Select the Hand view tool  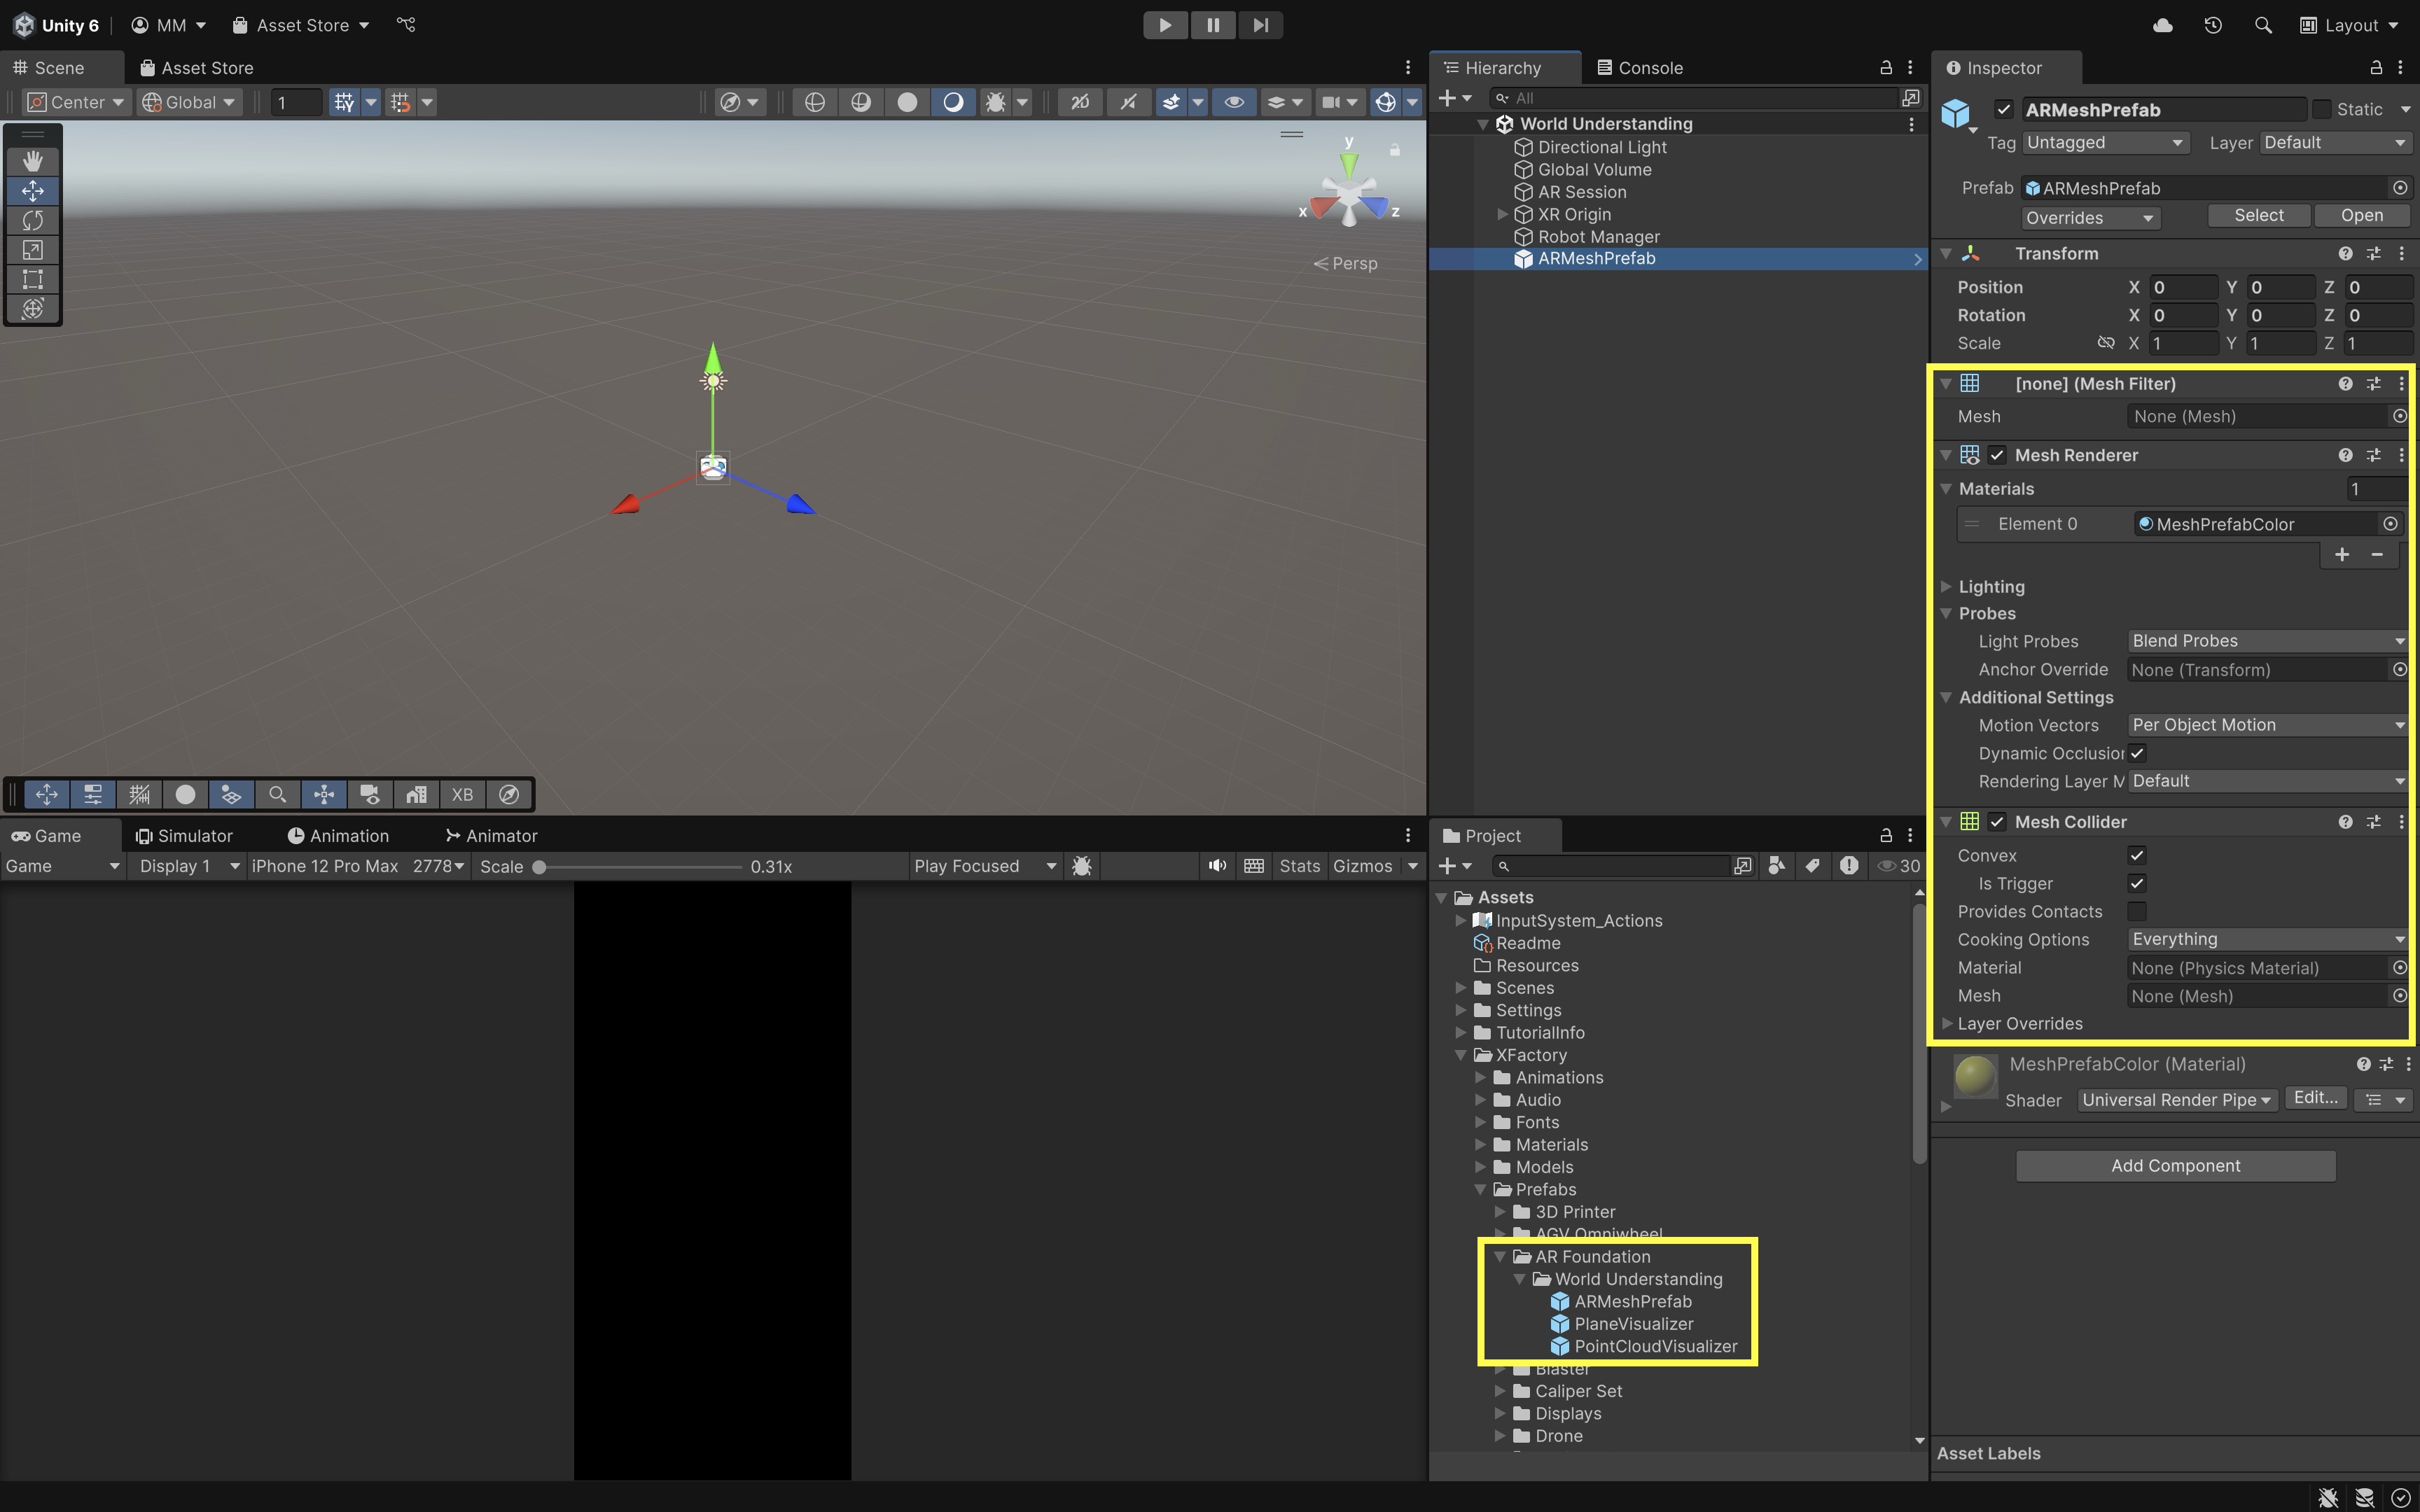[x=32, y=161]
